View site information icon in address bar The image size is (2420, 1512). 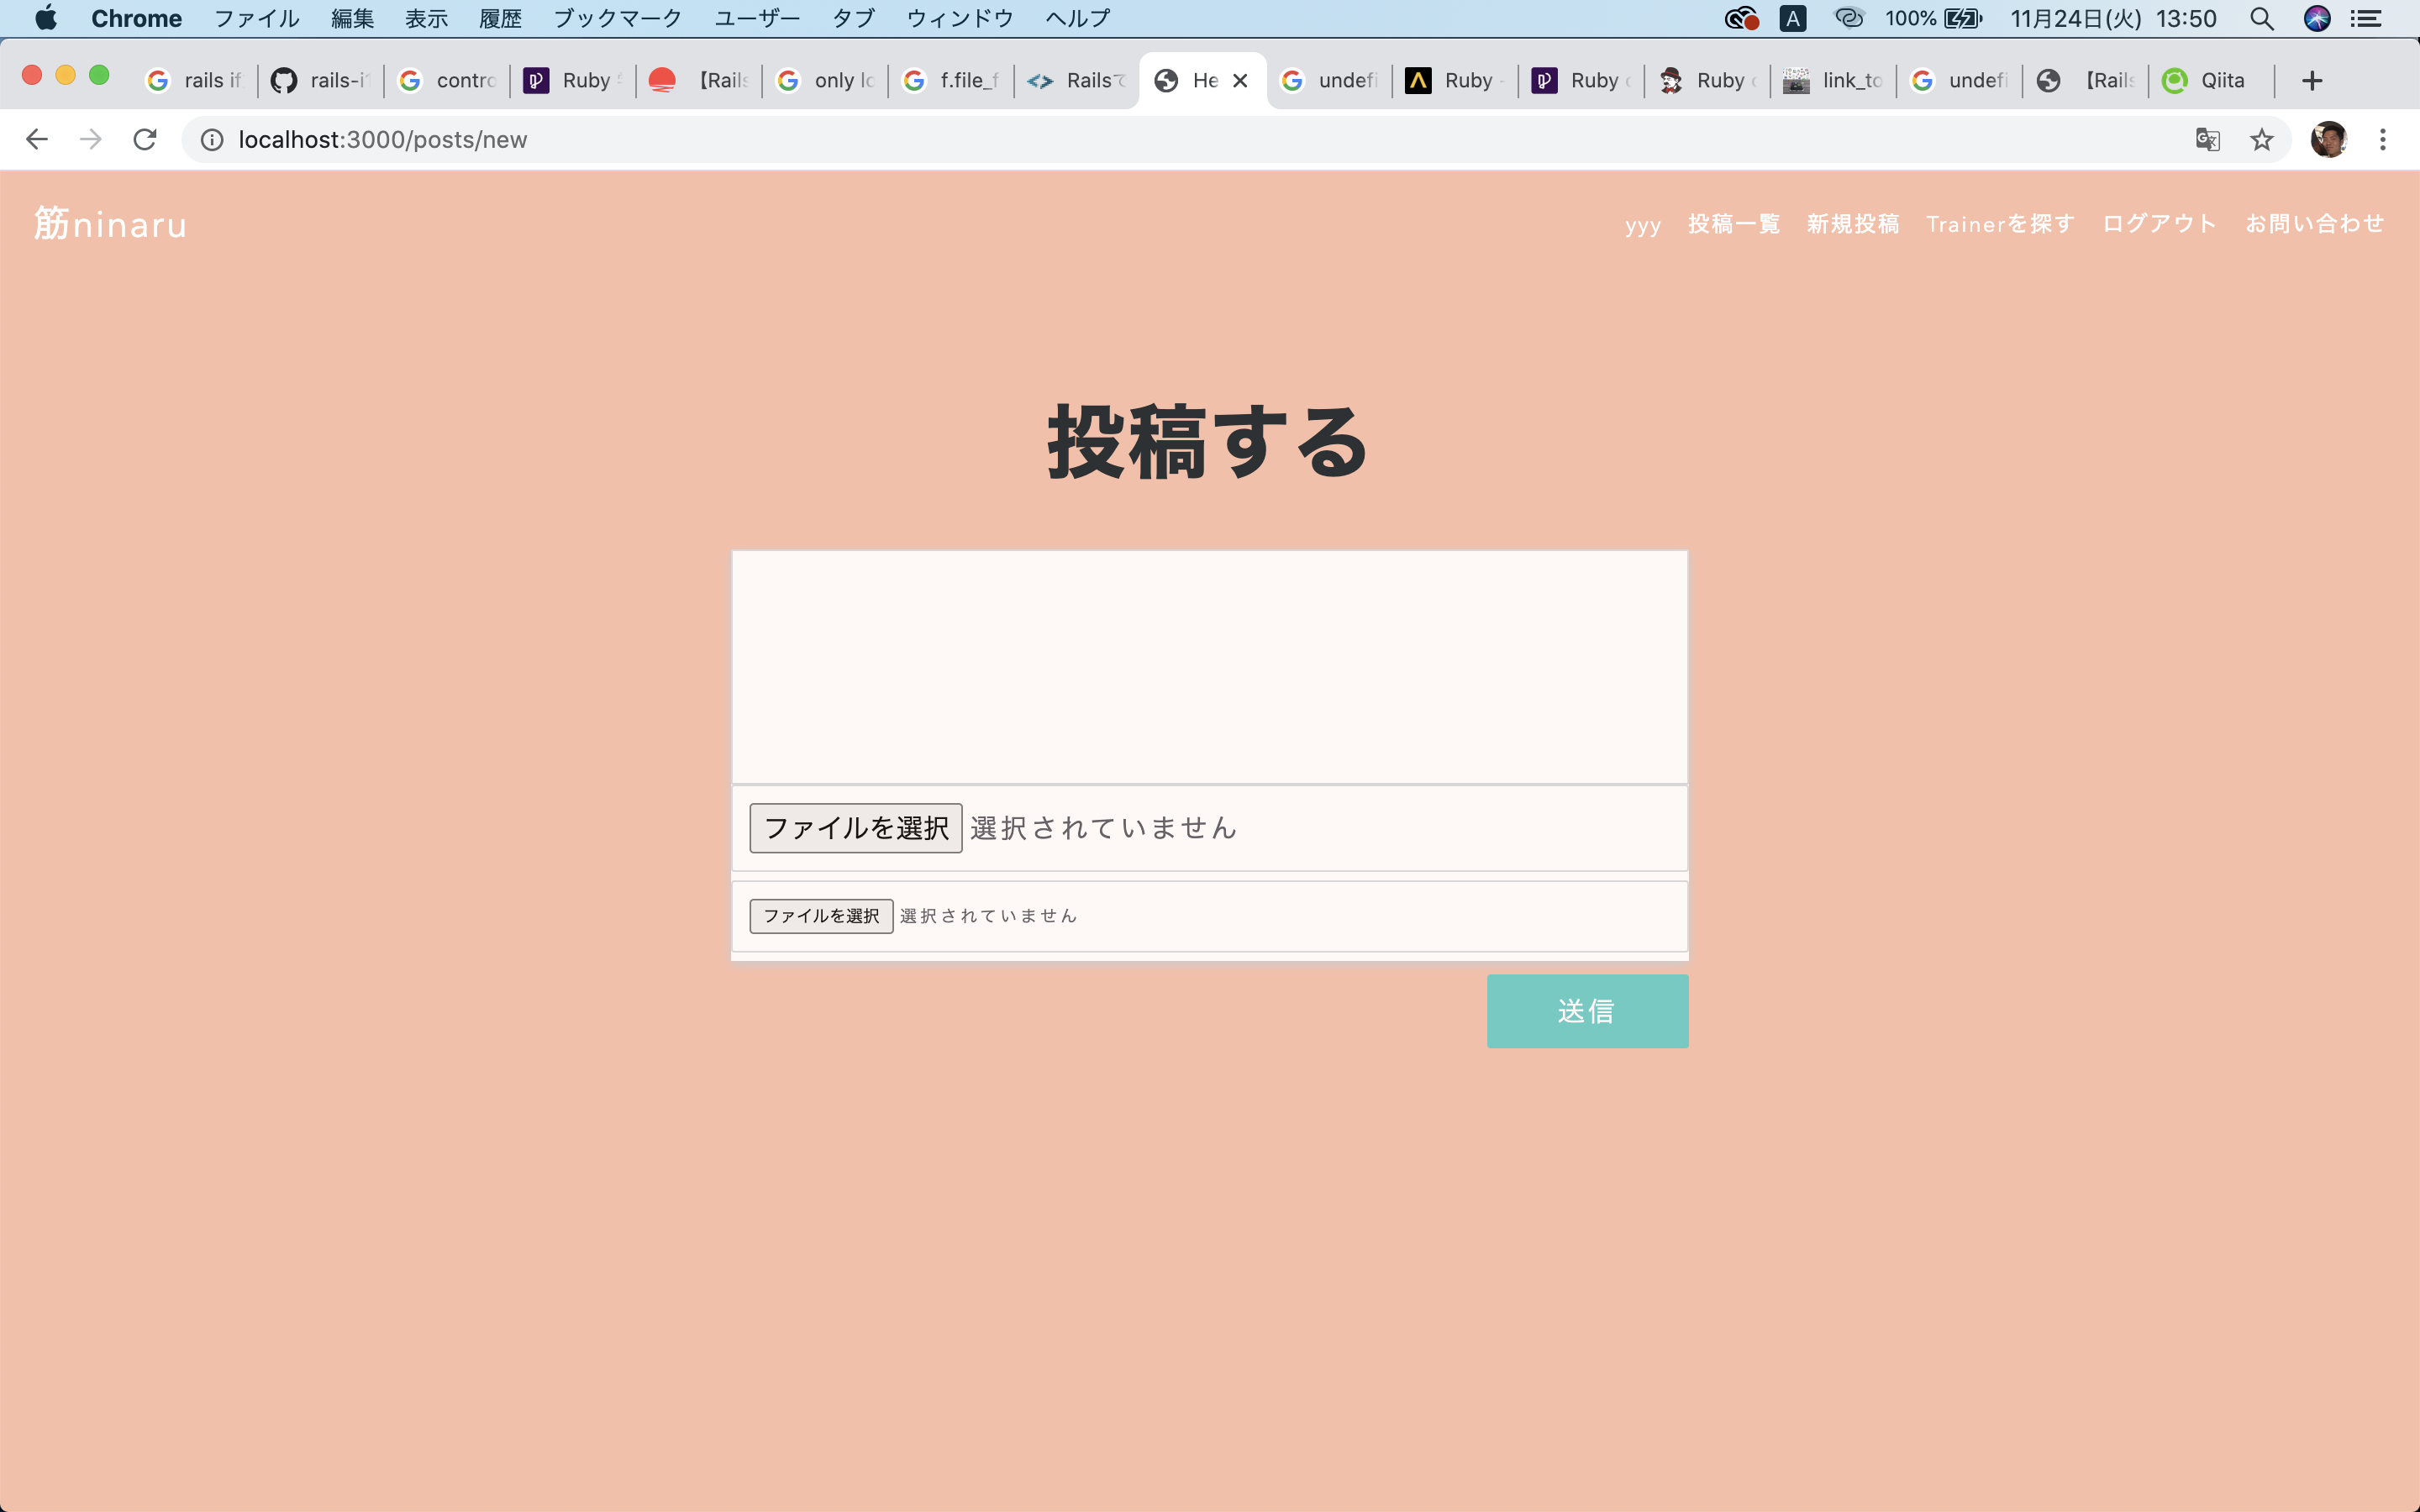(x=212, y=139)
